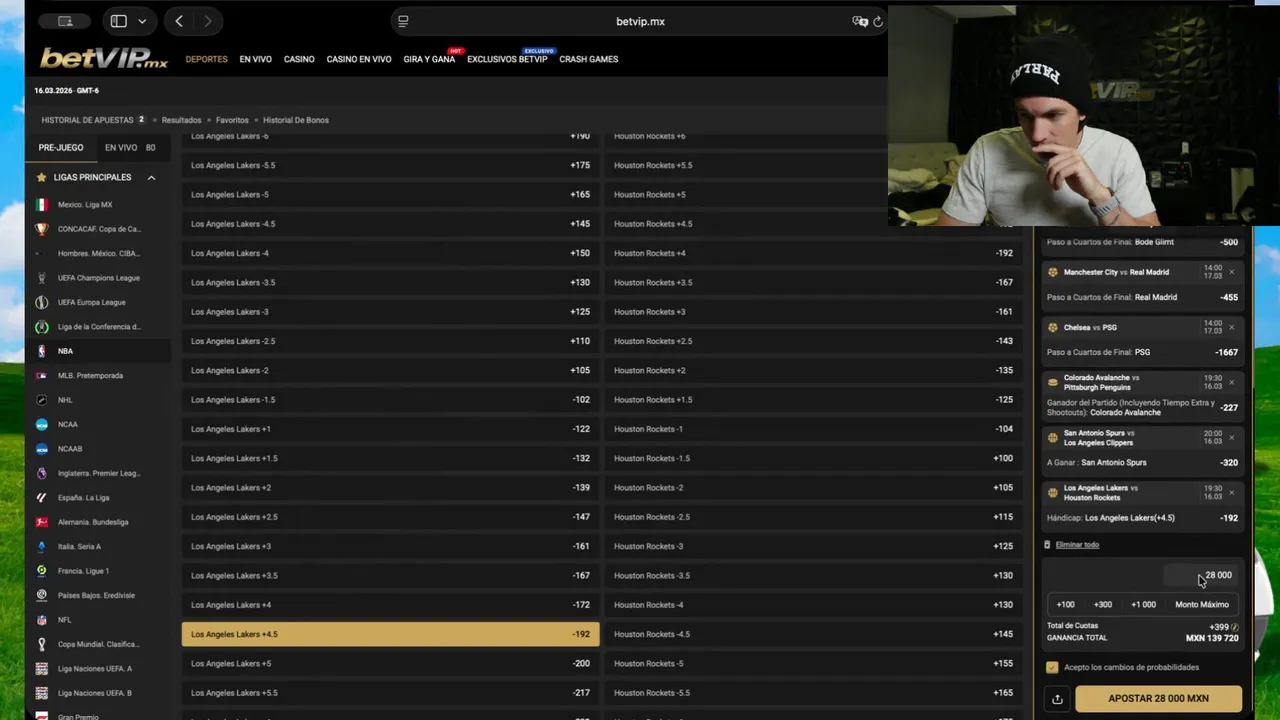Open the Favoritos link
1280x720 pixels.
coord(232,120)
